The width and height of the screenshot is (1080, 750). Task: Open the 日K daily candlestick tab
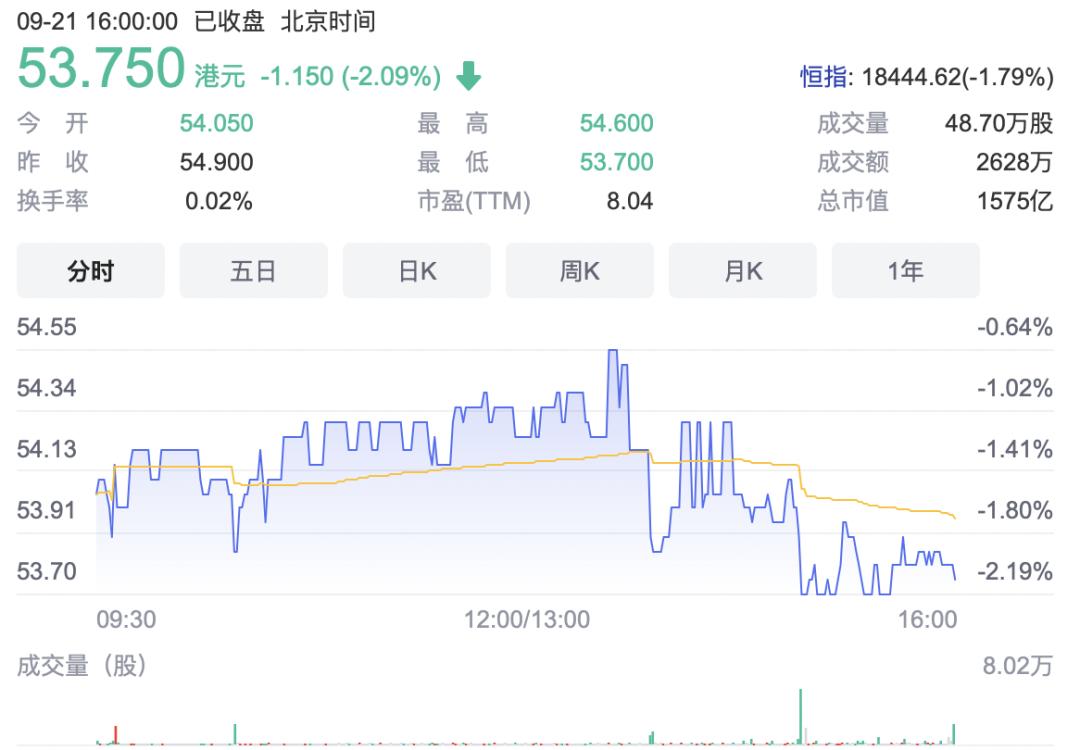pos(416,270)
